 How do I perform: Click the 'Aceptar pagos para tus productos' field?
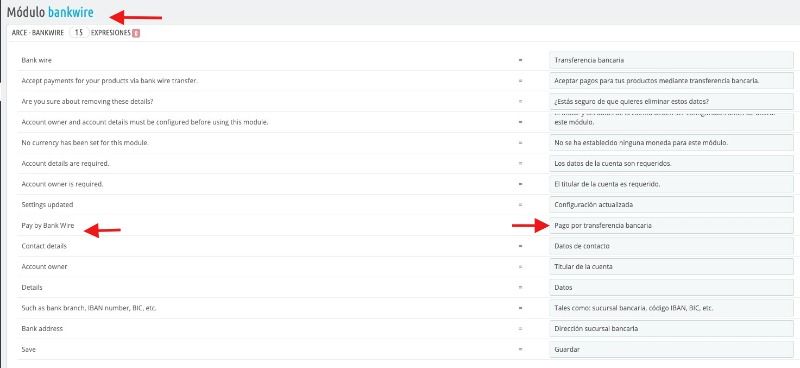pos(671,81)
